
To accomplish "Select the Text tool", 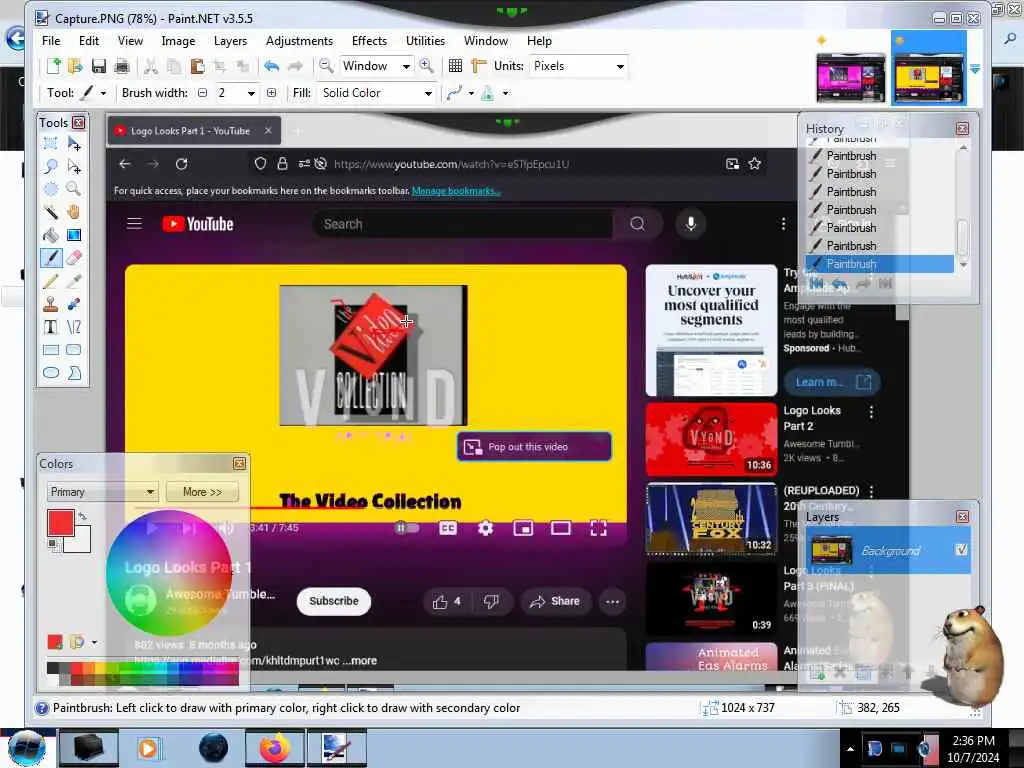I will coord(50,327).
